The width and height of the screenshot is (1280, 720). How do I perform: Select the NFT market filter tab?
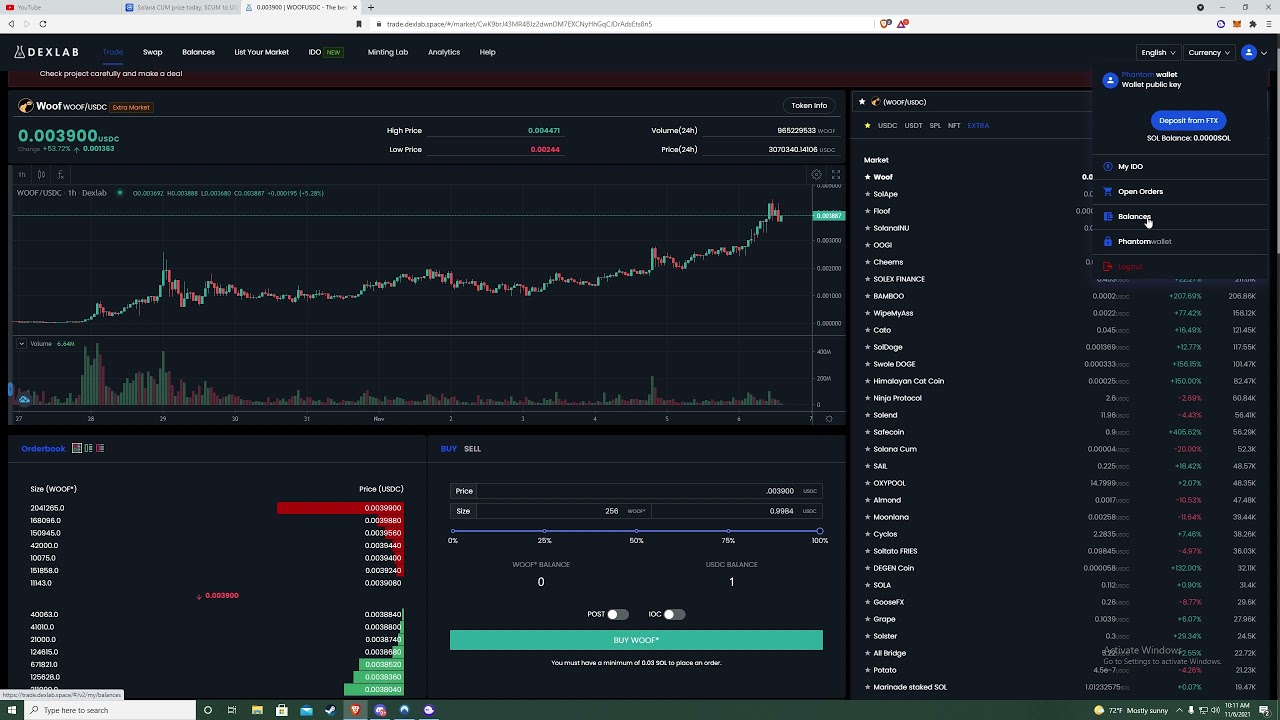[954, 126]
